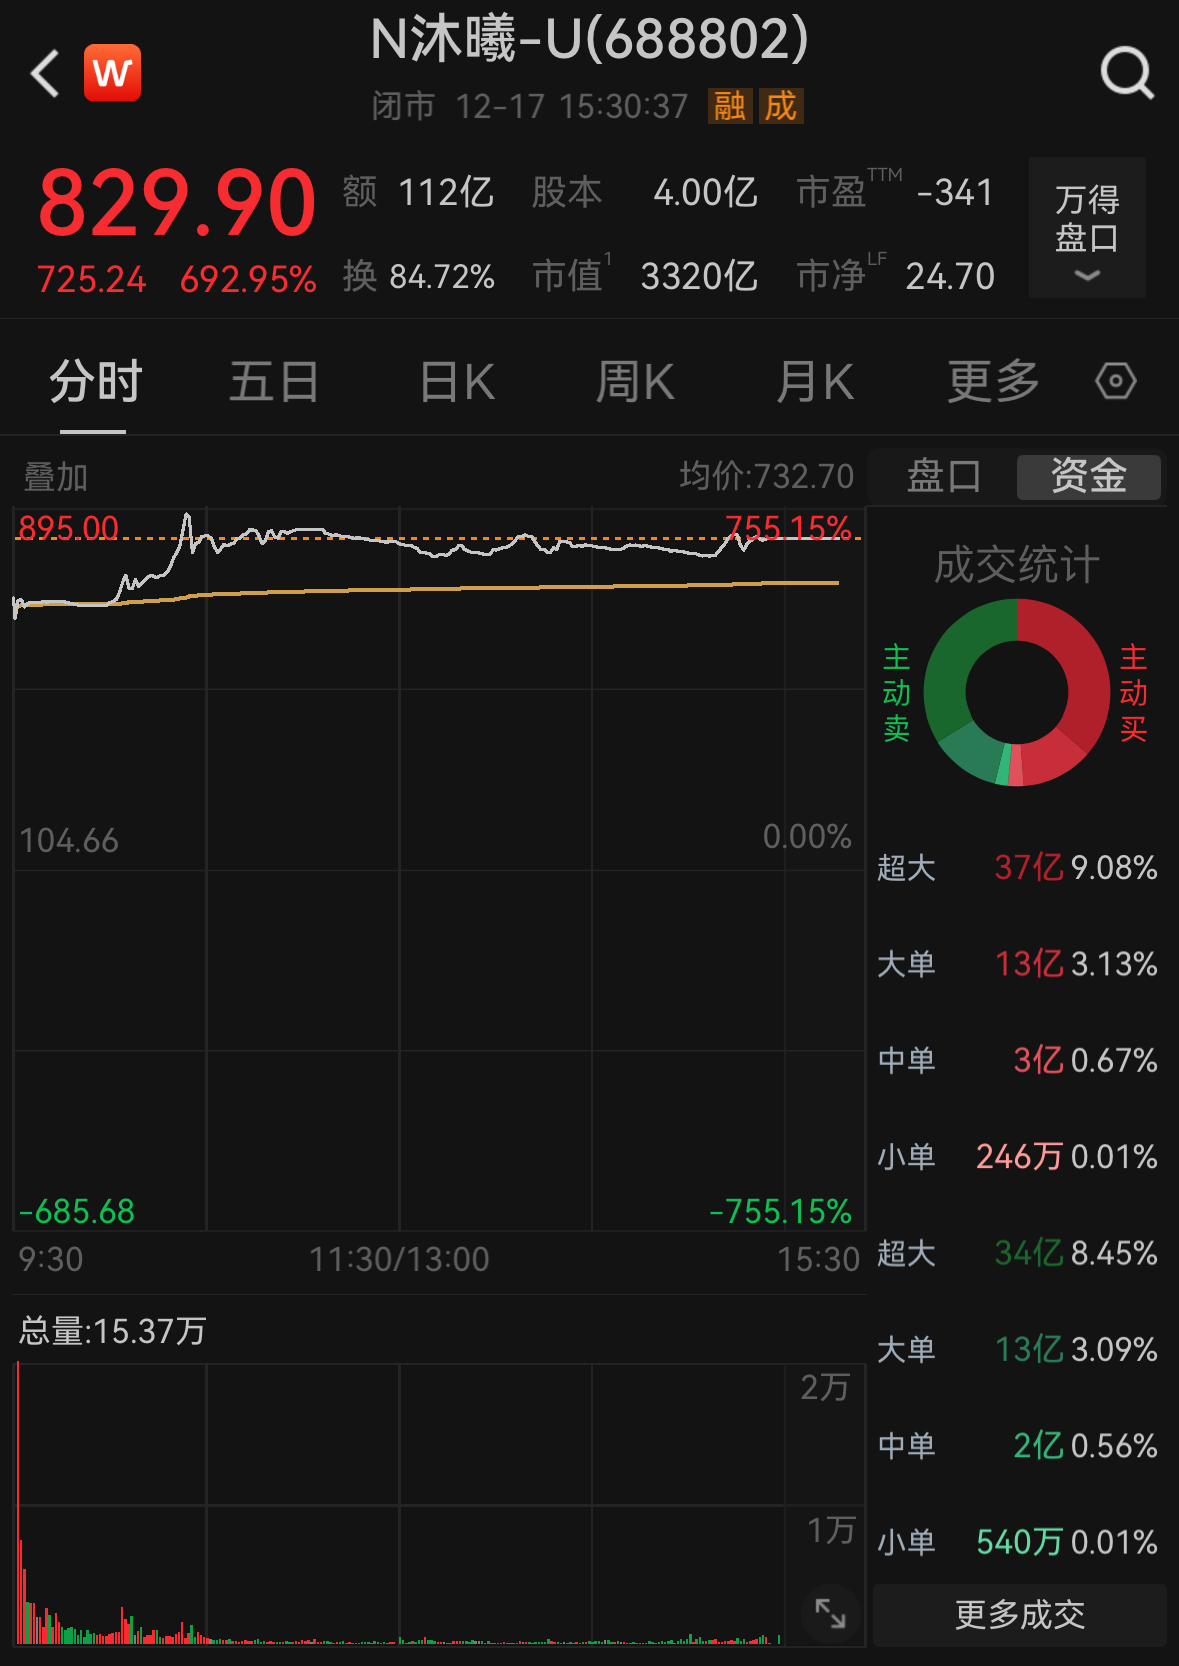This screenshot has height=1666, width=1179.
Task: Tap the back arrow icon
Action: pyautogui.click(x=46, y=74)
